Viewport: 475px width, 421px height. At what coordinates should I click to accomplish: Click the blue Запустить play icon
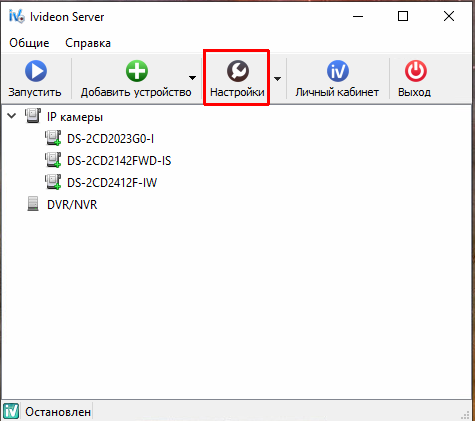36,71
